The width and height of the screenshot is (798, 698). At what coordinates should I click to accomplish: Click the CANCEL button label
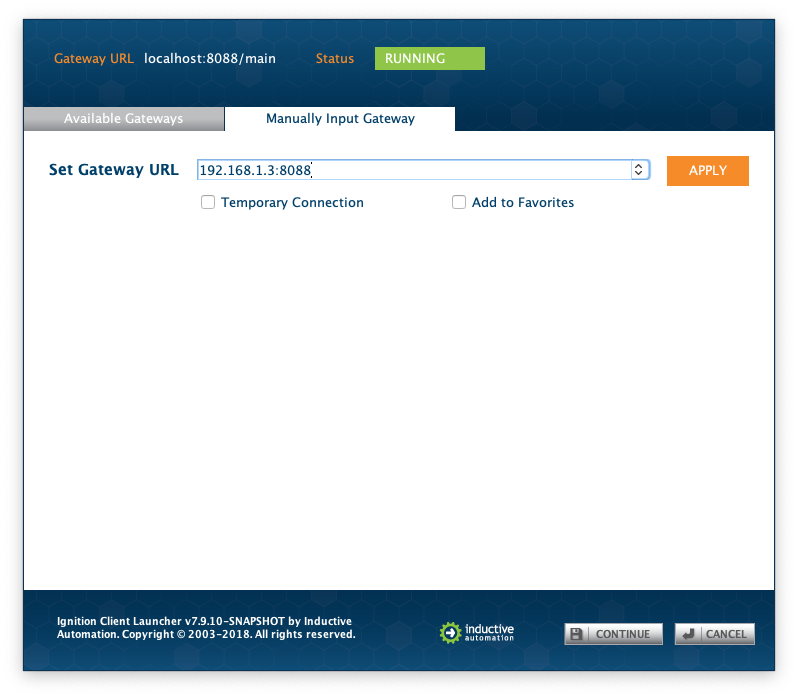pyautogui.click(x=725, y=634)
